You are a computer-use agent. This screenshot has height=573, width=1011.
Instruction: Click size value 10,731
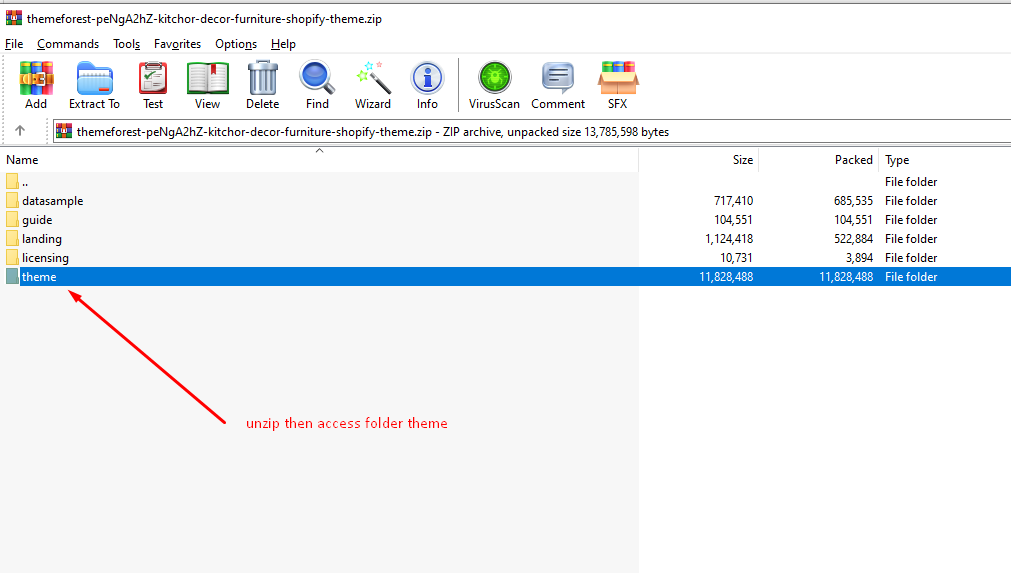[736, 258]
